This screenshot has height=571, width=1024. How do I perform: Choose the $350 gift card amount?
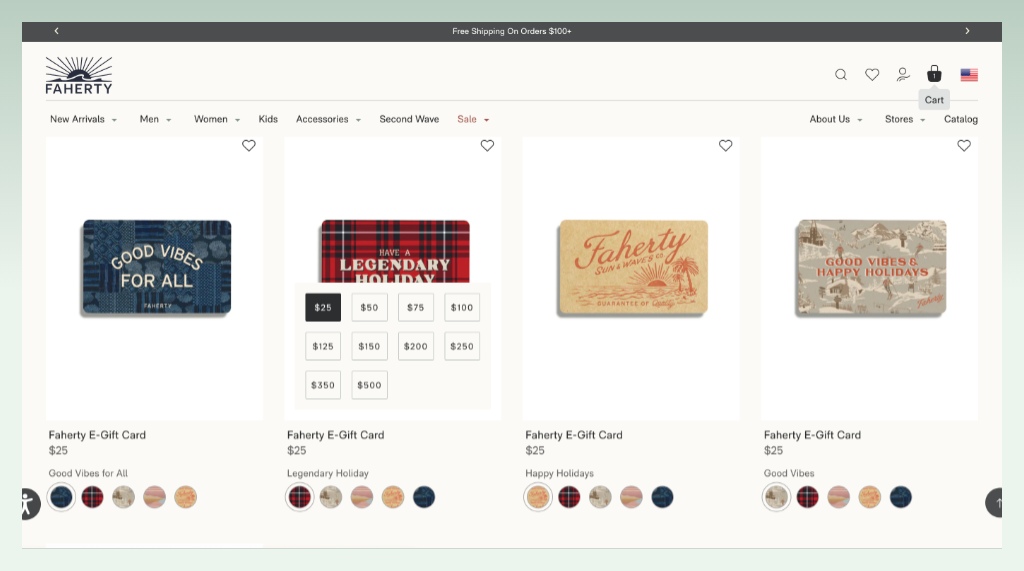coord(323,385)
